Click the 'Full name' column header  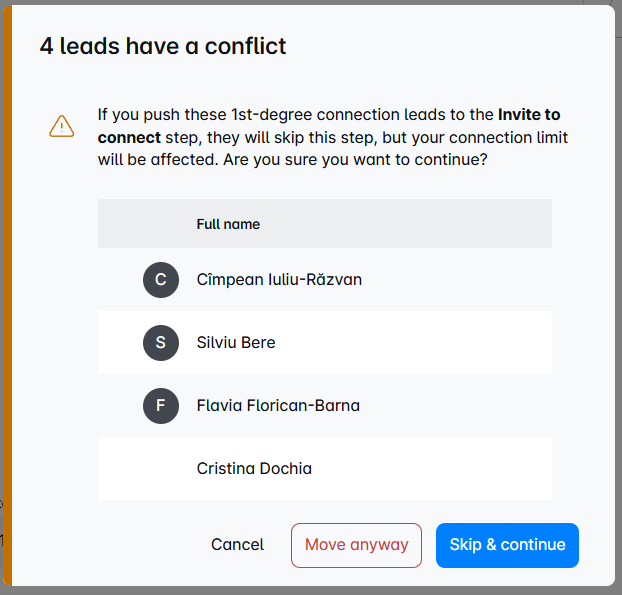[228, 224]
